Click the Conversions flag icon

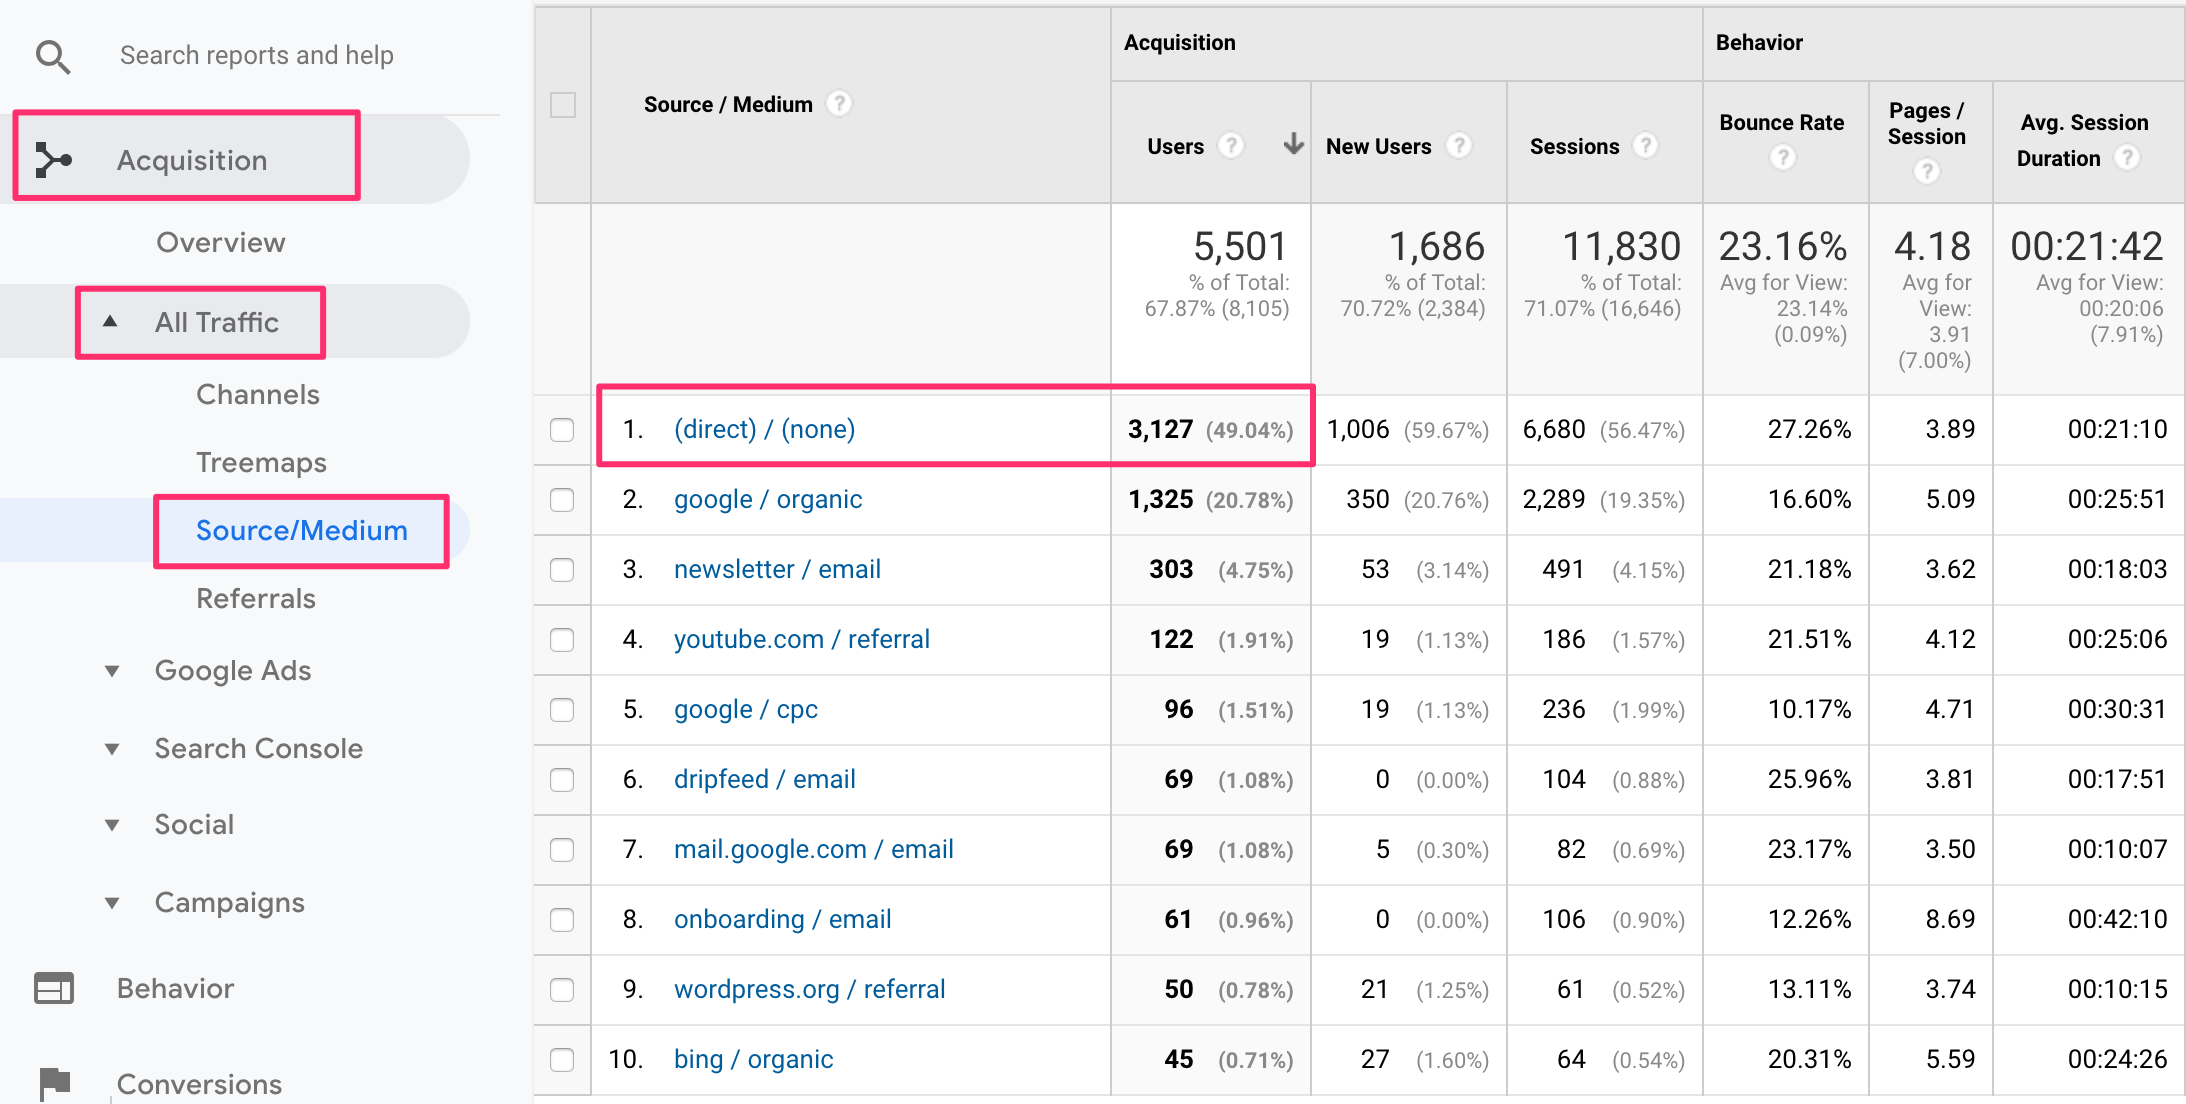click(54, 1082)
